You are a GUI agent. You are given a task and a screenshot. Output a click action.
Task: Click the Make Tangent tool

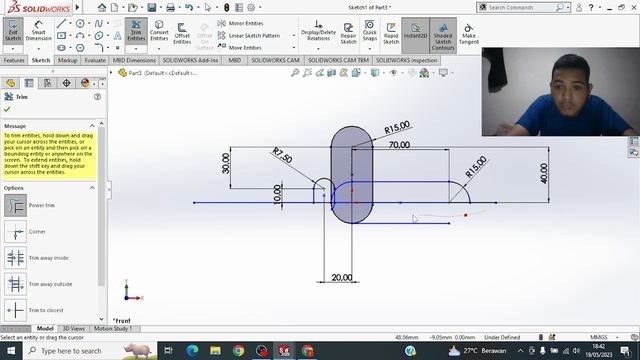(x=469, y=33)
